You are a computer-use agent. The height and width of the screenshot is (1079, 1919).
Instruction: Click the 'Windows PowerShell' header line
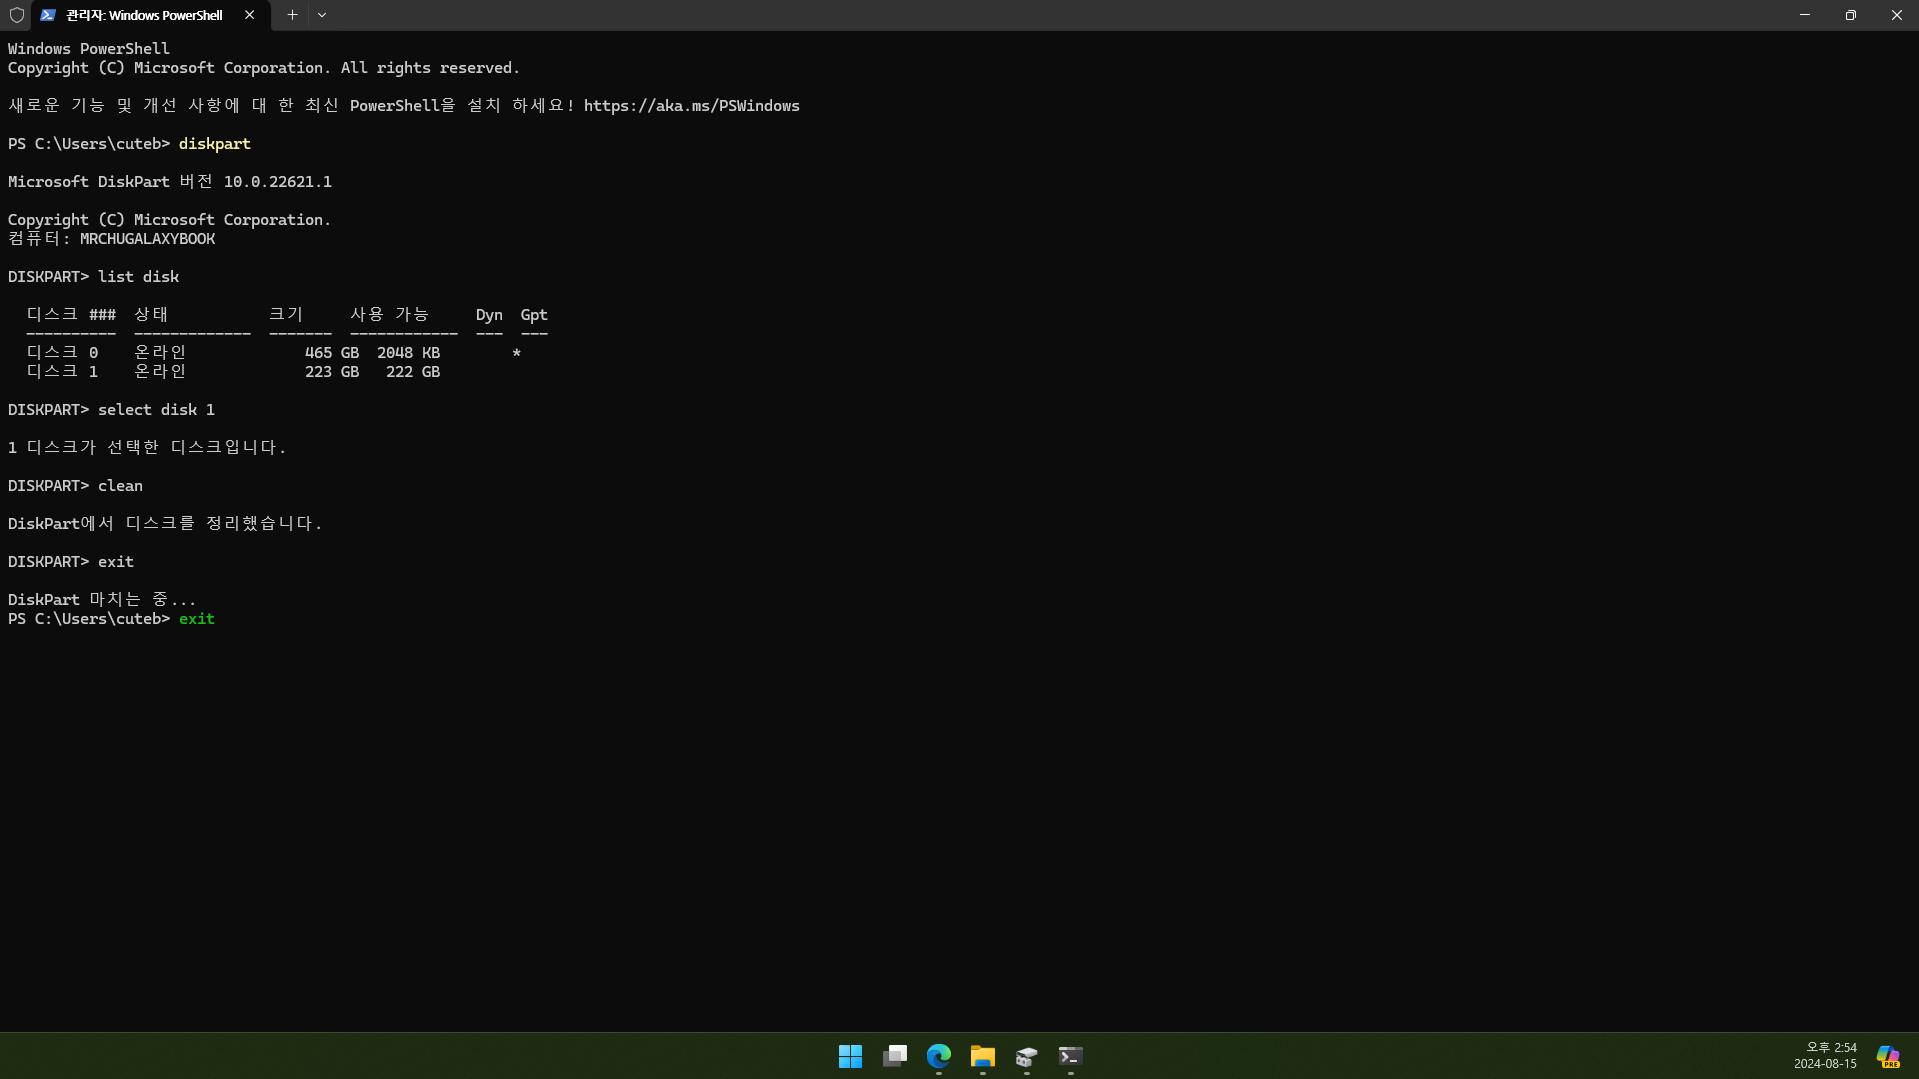[89, 49]
